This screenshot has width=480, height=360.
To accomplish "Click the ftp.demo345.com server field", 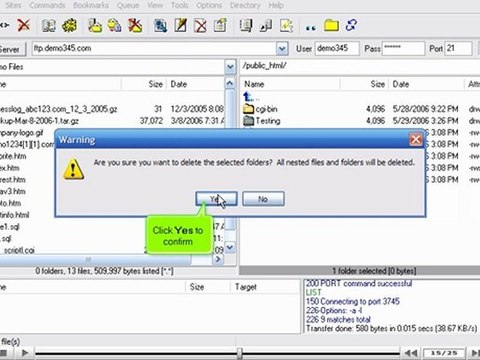I will pyautogui.click(x=154, y=49).
